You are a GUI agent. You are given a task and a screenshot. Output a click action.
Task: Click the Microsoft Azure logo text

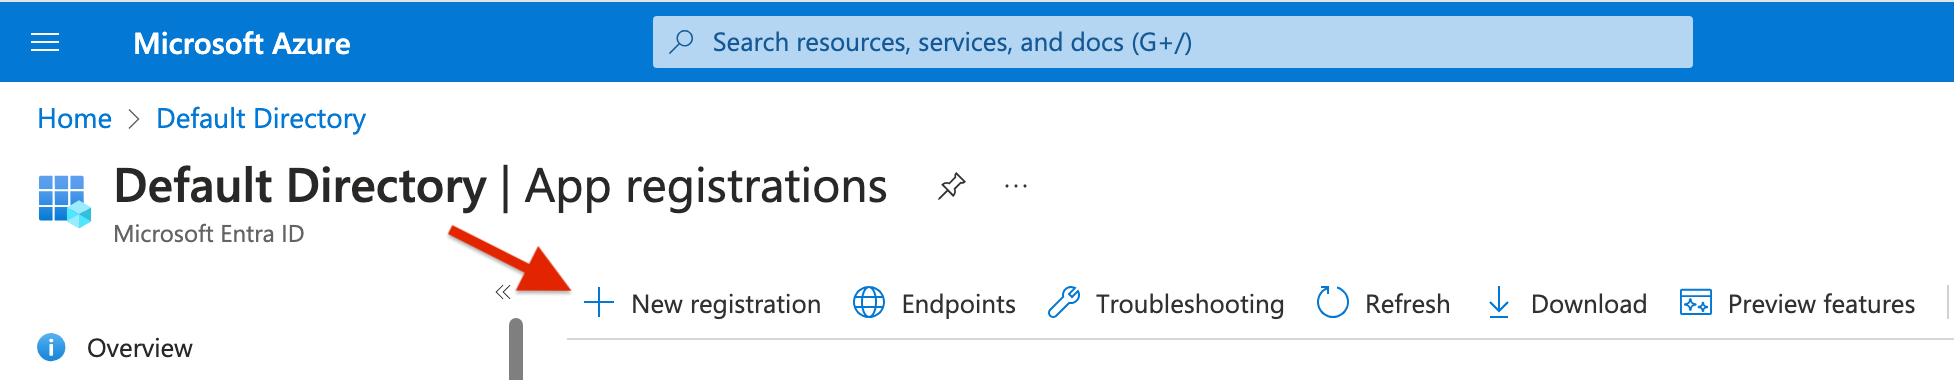click(242, 43)
